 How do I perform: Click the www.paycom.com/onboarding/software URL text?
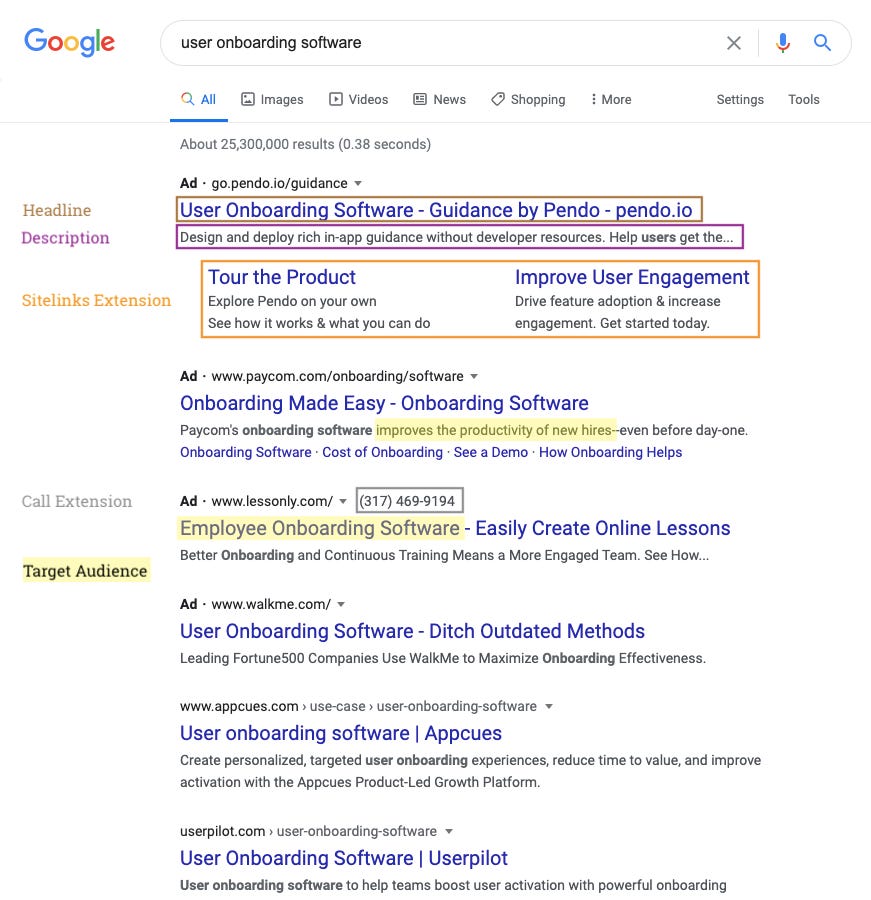338,376
